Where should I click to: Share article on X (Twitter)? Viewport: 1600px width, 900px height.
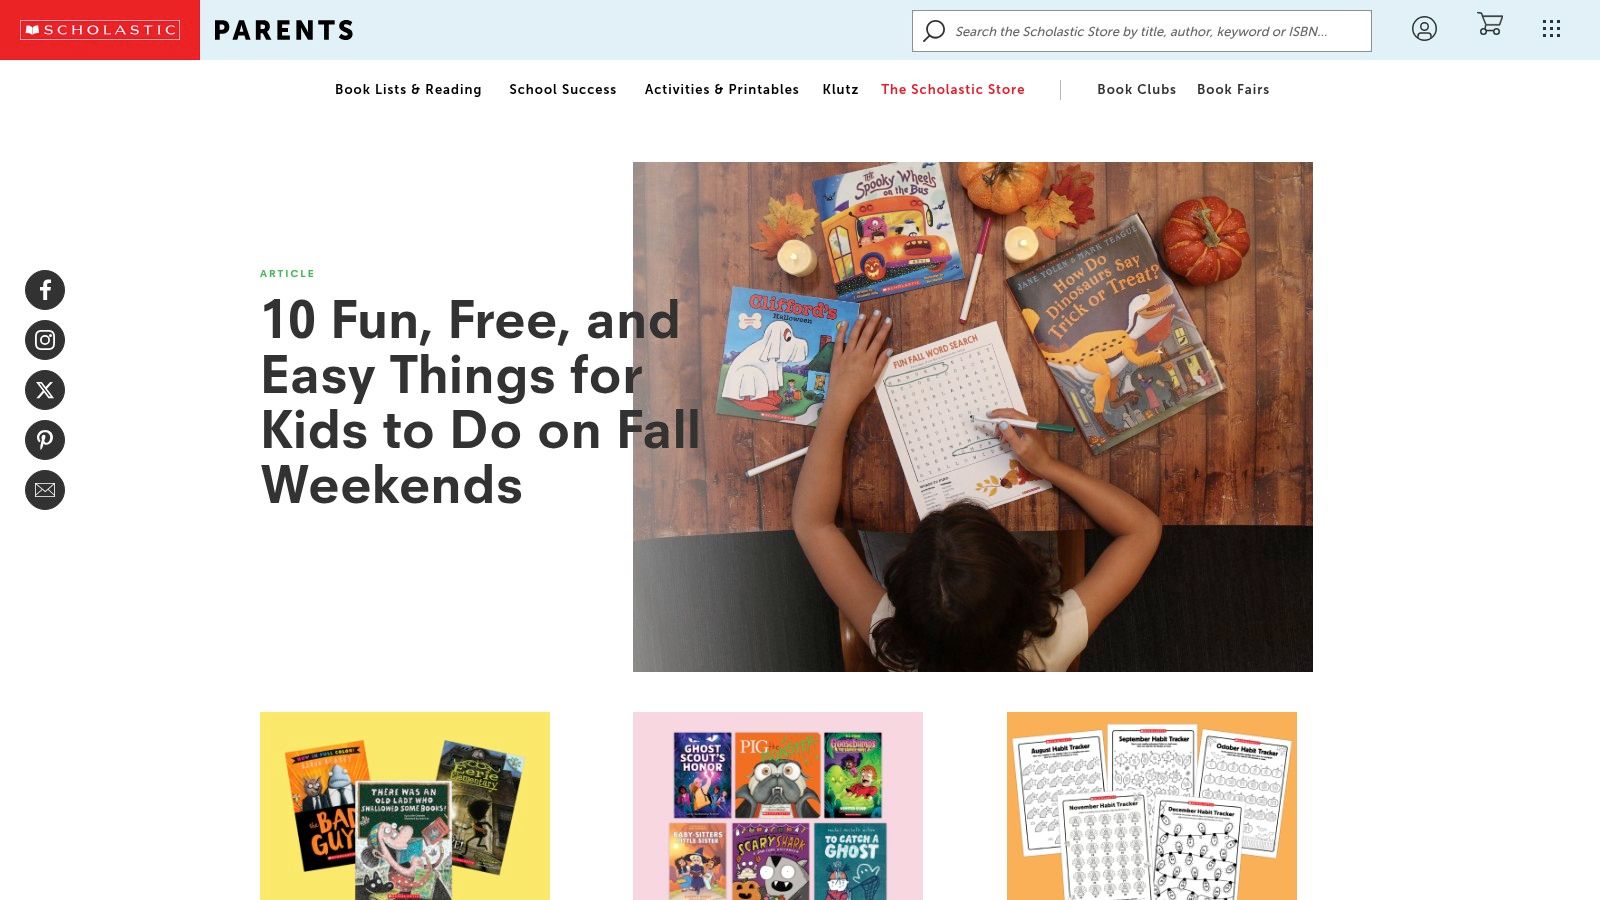(x=45, y=390)
